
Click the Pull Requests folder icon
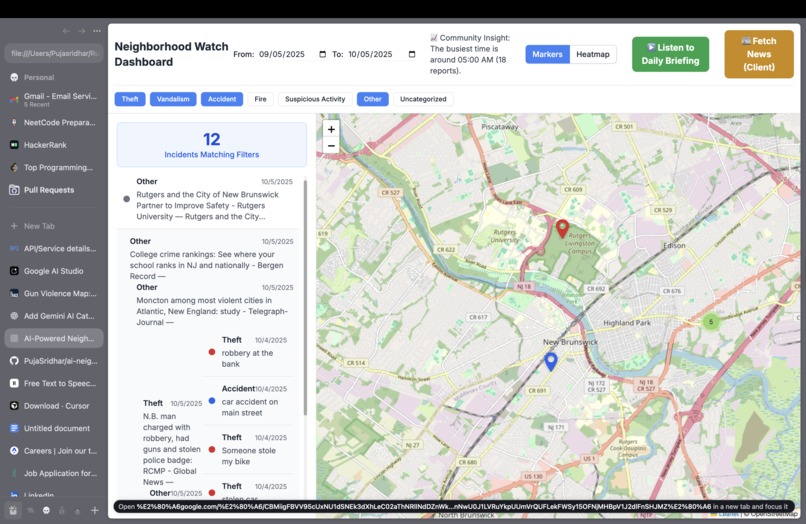pyautogui.click(x=14, y=190)
